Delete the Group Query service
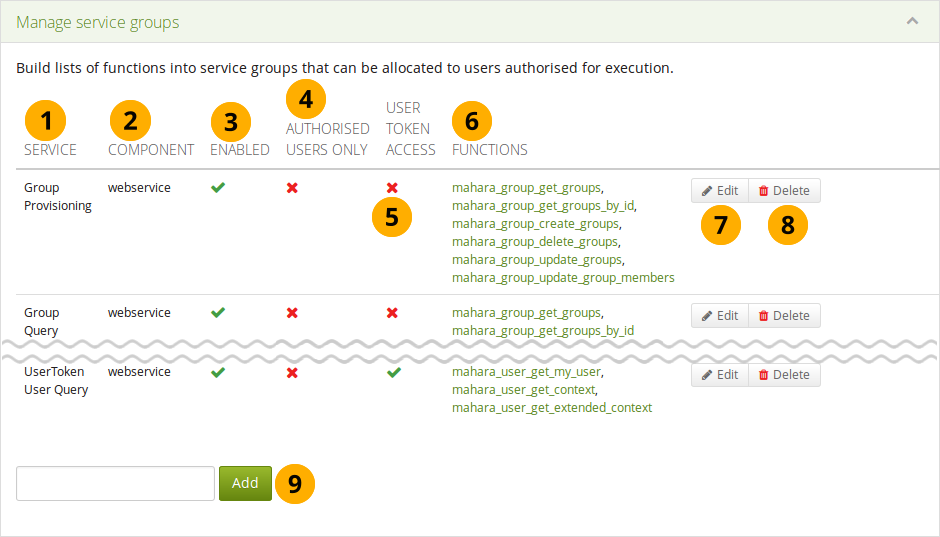The width and height of the screenshot is (940, 537). click(x=784, y=316)
